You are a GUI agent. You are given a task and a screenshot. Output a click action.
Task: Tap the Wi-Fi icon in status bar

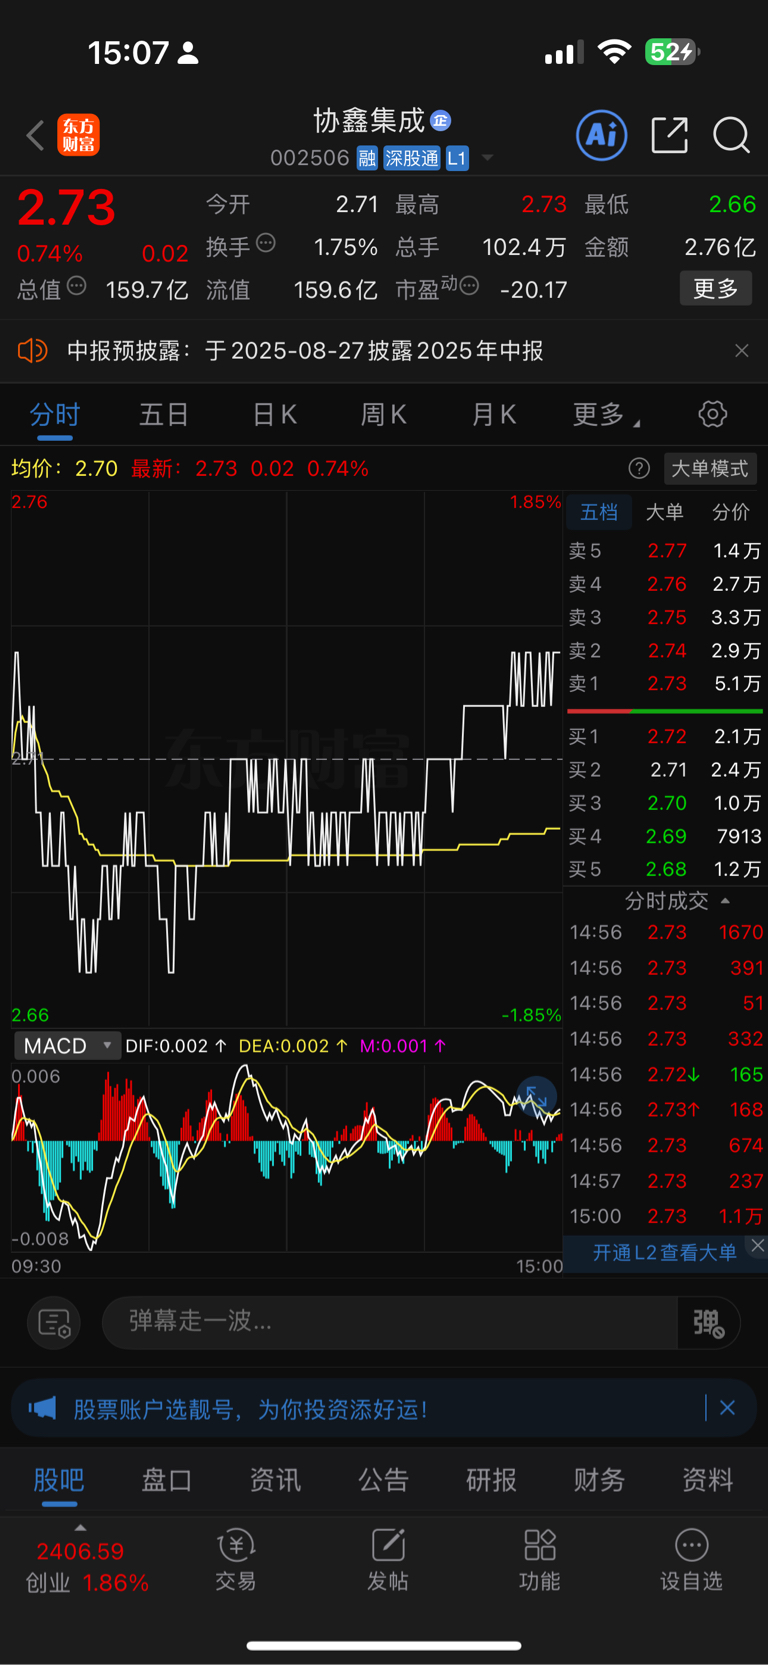pyautogui.click(x=614, y=52)
